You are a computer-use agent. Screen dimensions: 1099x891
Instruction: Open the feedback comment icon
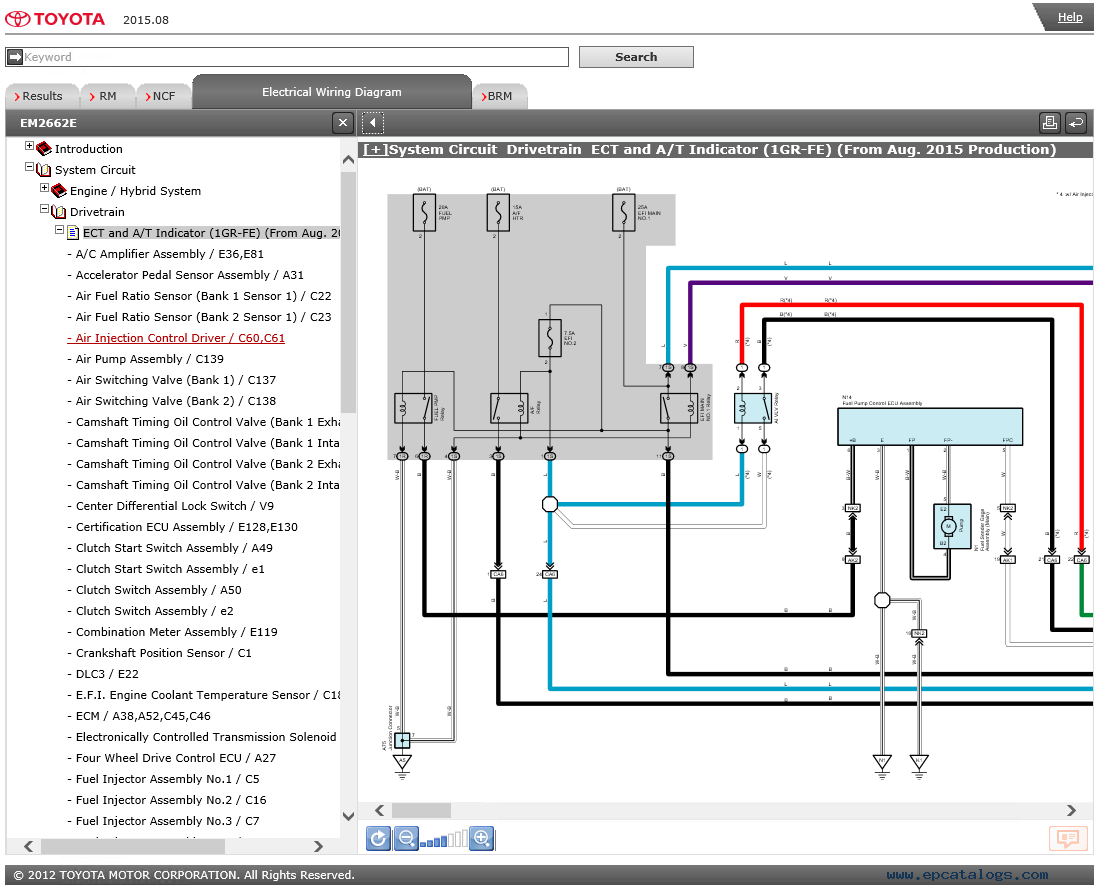(x=1067, y=838)
